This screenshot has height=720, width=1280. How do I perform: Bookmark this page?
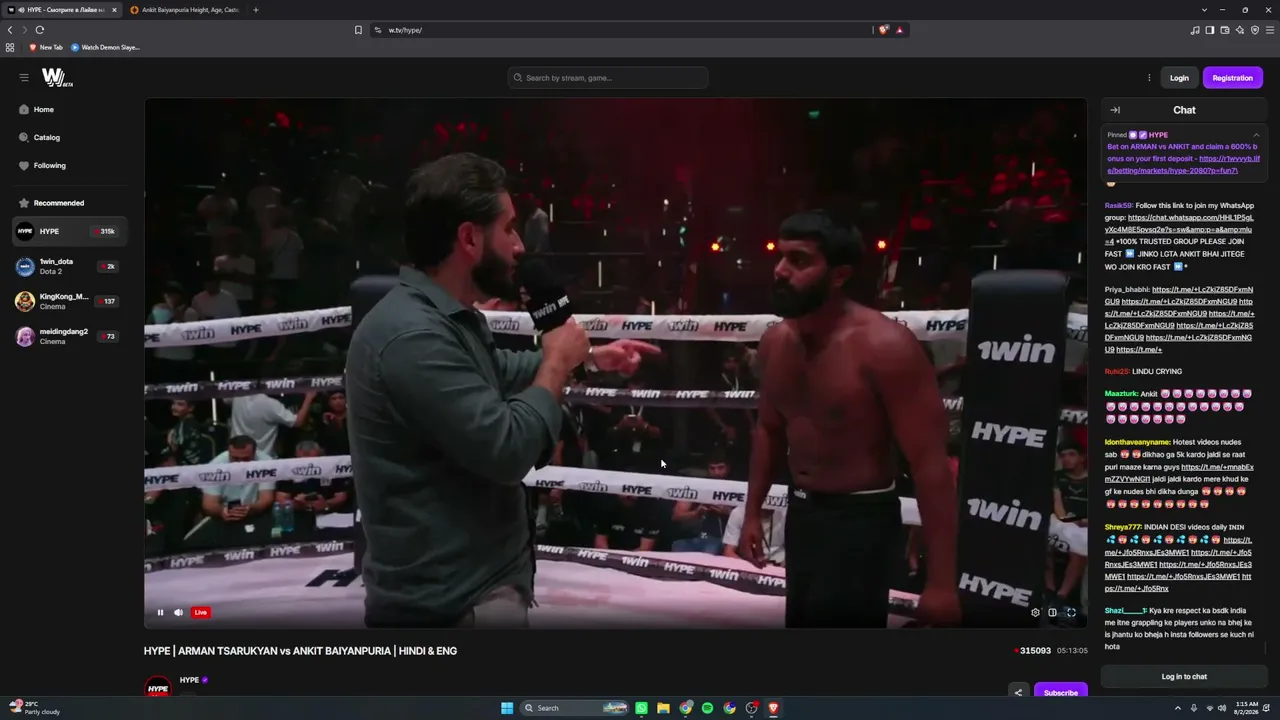click(x=358, y=30)
